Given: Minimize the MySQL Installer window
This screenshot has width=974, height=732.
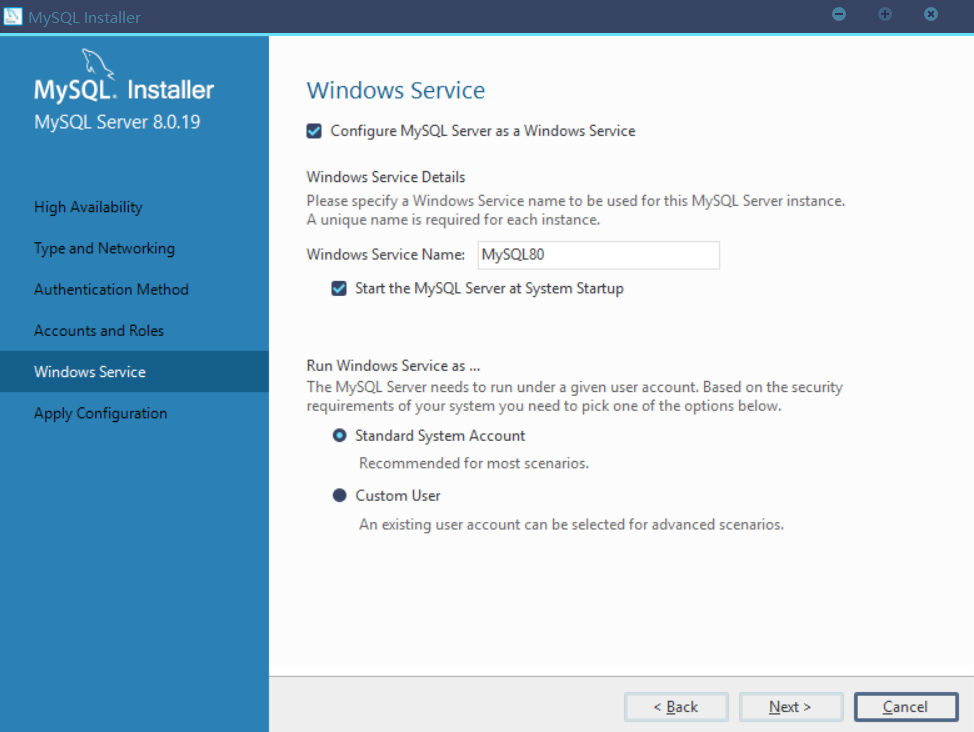Looking at the screenshot, I should click(x=839, y=14).
